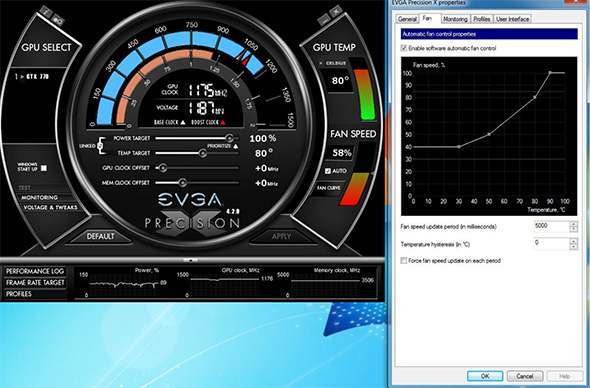Image resolution: width=590 pixels, height=388 pixels.
Task: Decrease fan speed update period with down arrow
Action: [x=573, y=229]
